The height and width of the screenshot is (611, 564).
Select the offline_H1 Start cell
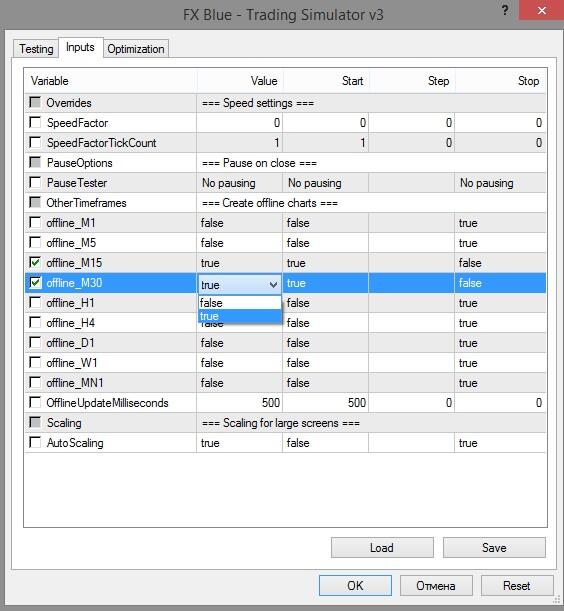(x=325, y=303)
